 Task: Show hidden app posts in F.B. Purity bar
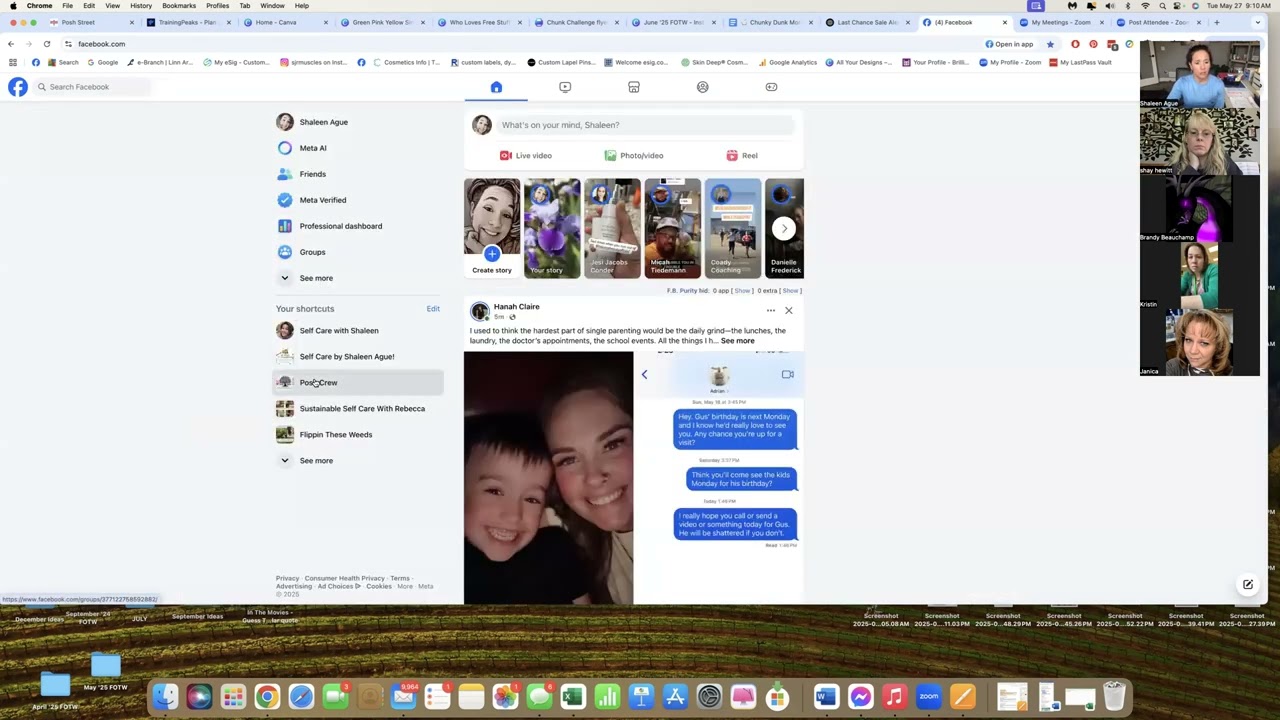(x=742, y=290)
